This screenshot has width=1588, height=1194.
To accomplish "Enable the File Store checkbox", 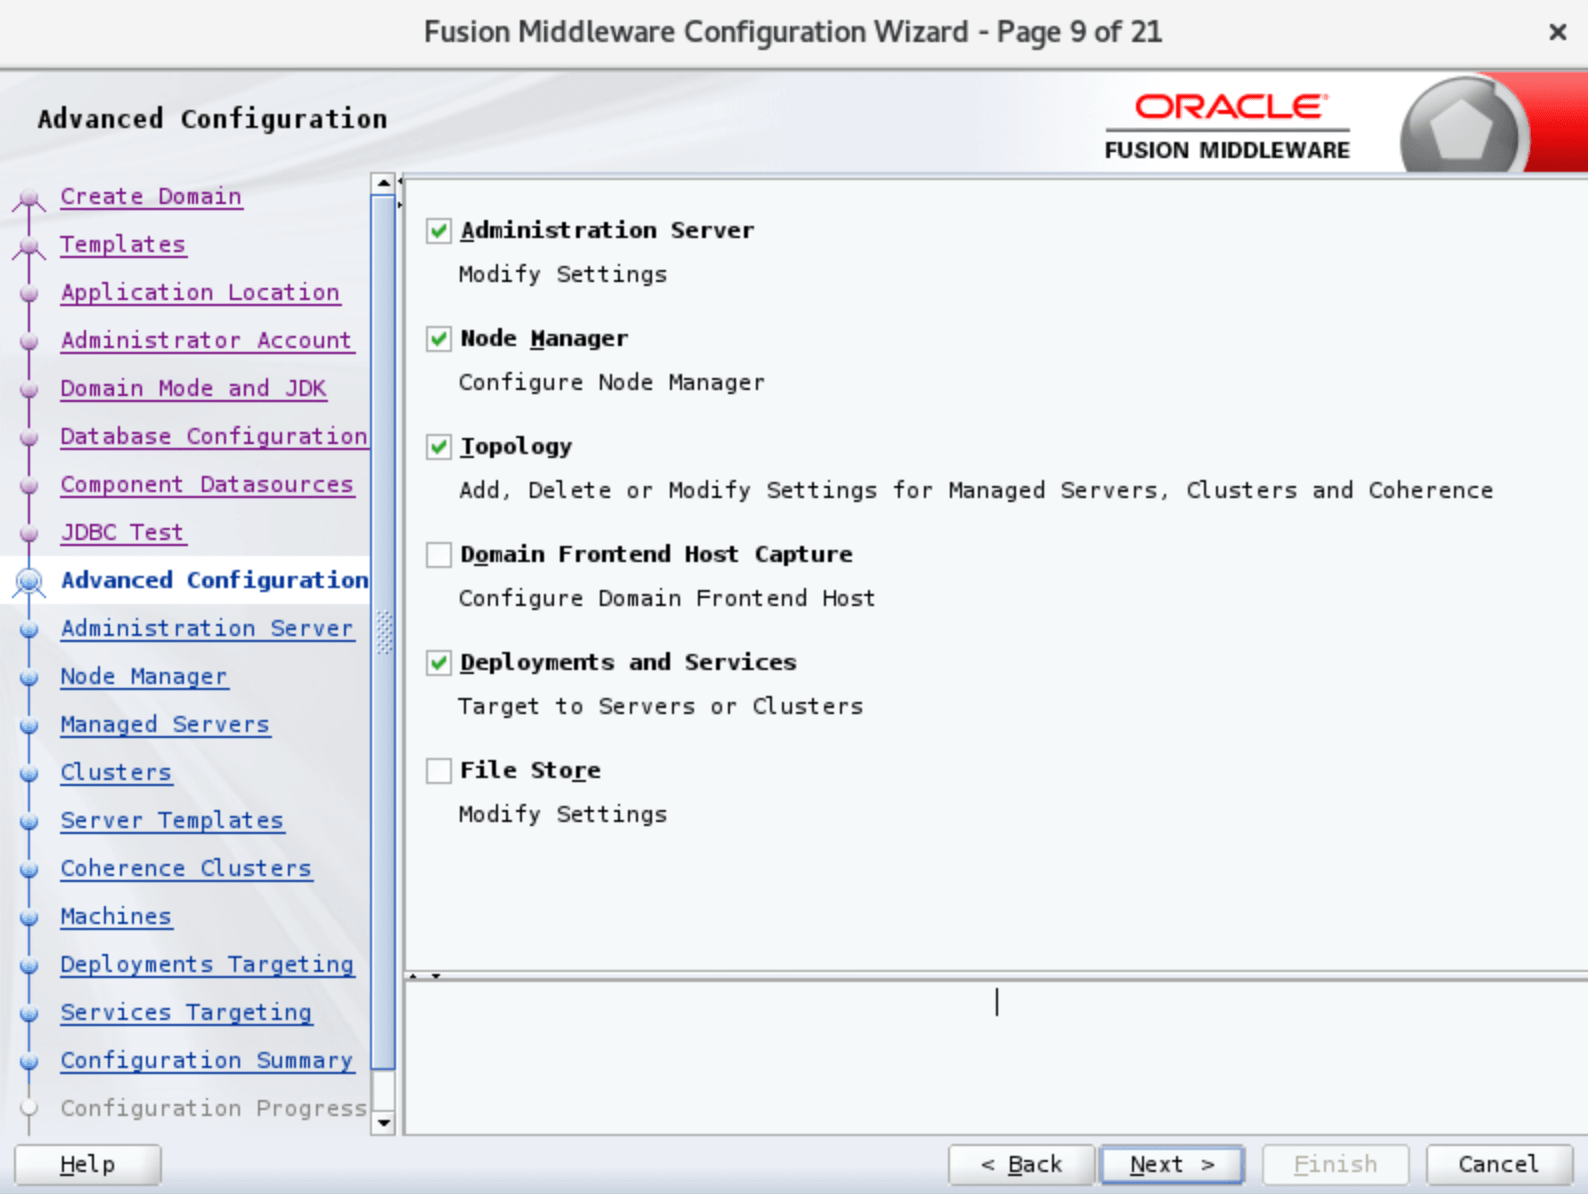I will 438,771.
